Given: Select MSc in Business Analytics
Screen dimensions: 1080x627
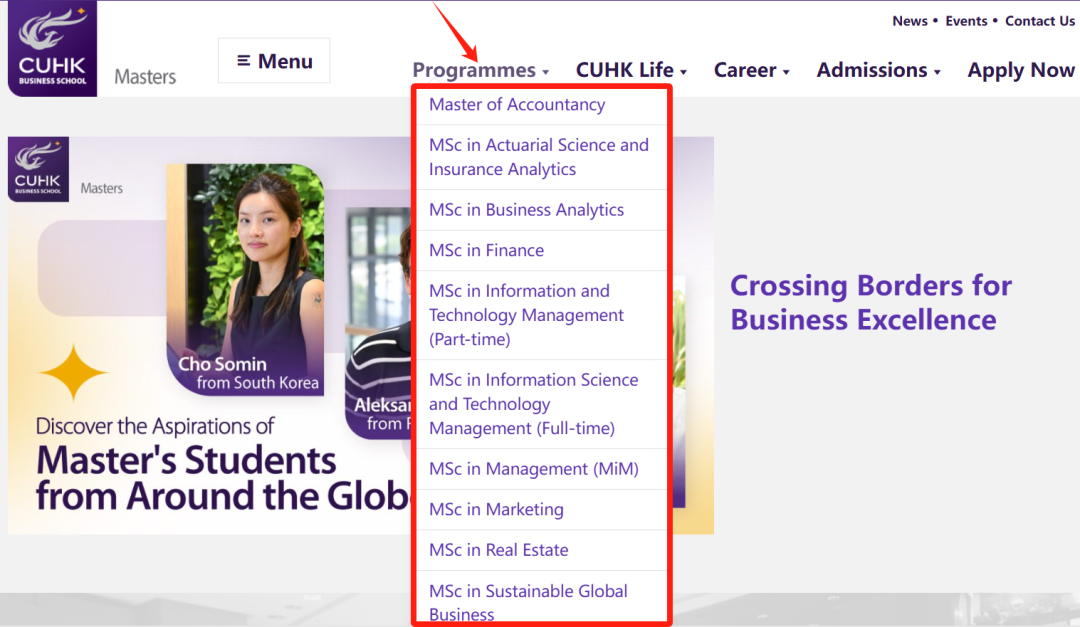Looking at the screenshot, I should 542,210.
